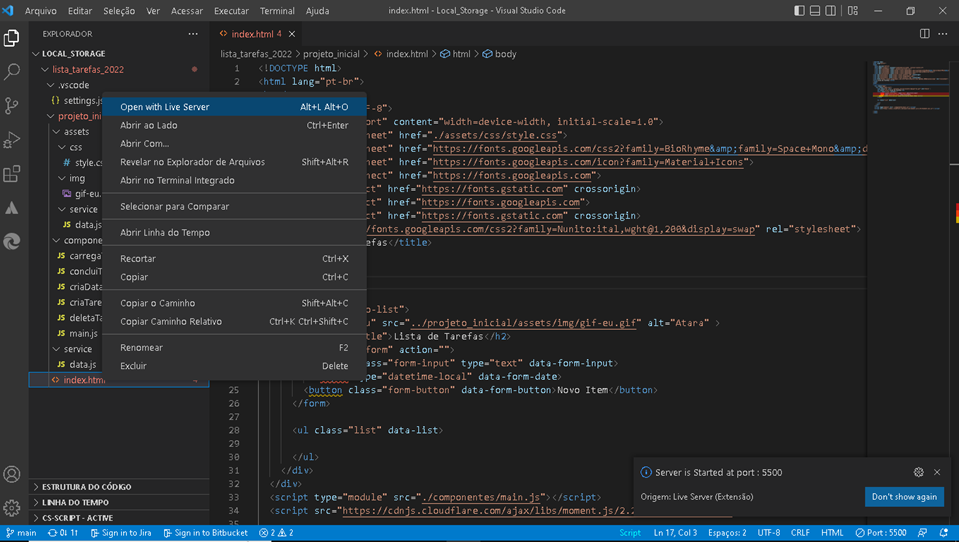Screen dimensions: 959x542
Task: Open editor more actions ellipsis
Action: [x=943, y=34]
